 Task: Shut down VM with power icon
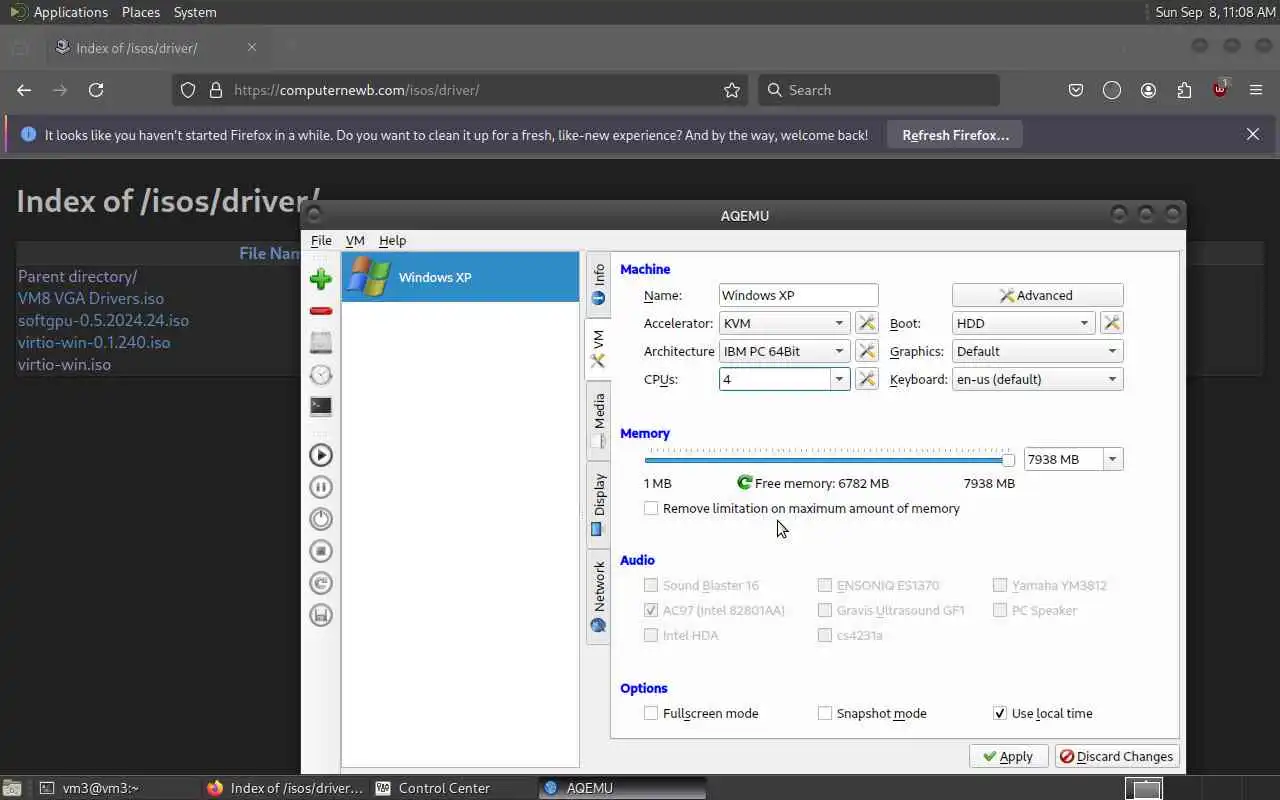tap(321, 519)
